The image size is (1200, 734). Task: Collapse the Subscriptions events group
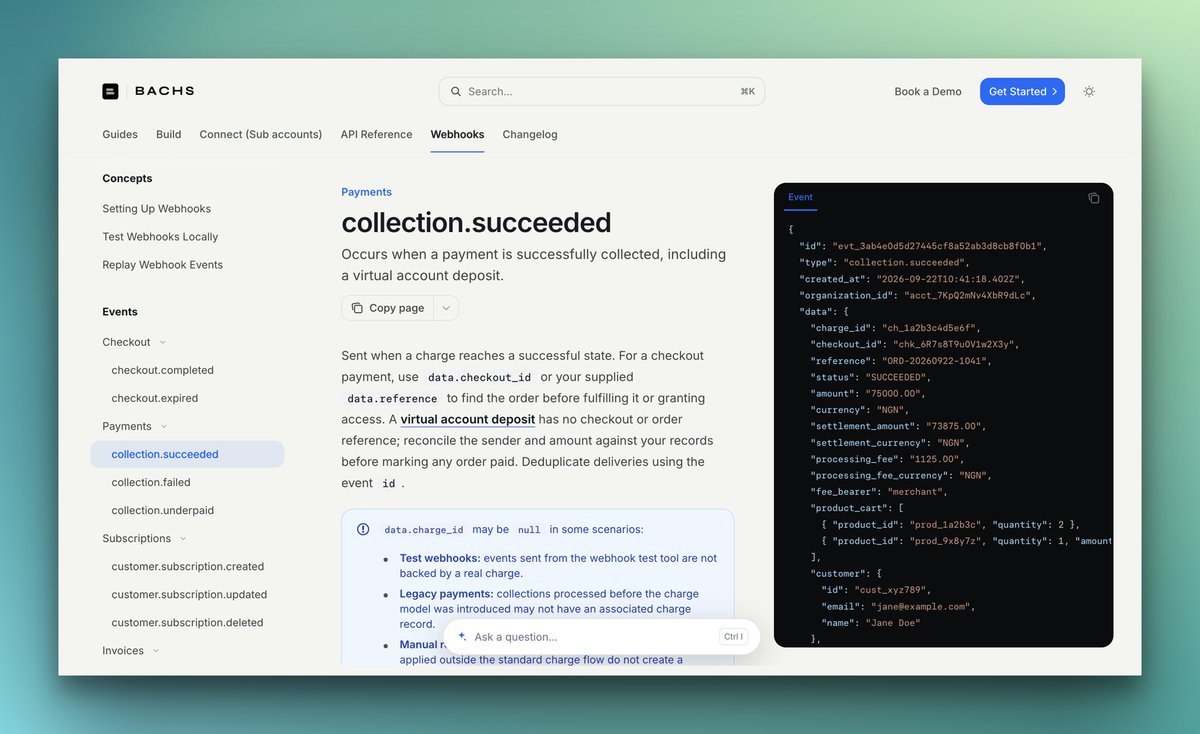tap(183, 538)
